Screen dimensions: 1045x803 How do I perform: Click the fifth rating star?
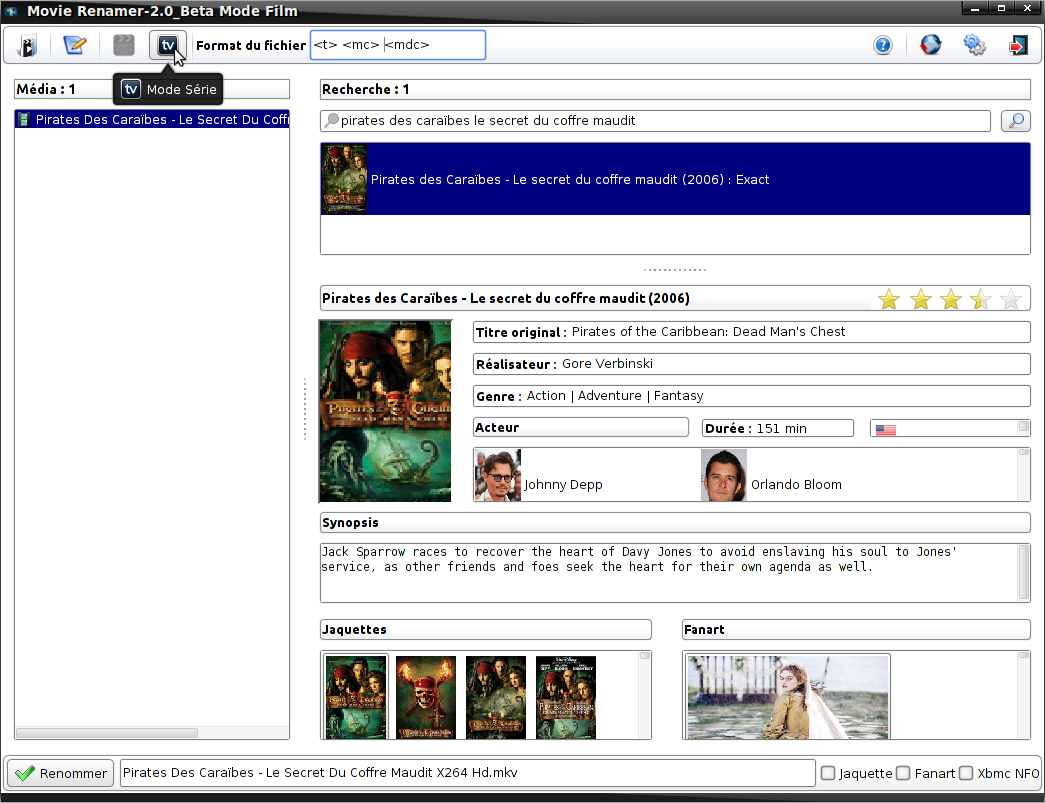(1010, 299)
